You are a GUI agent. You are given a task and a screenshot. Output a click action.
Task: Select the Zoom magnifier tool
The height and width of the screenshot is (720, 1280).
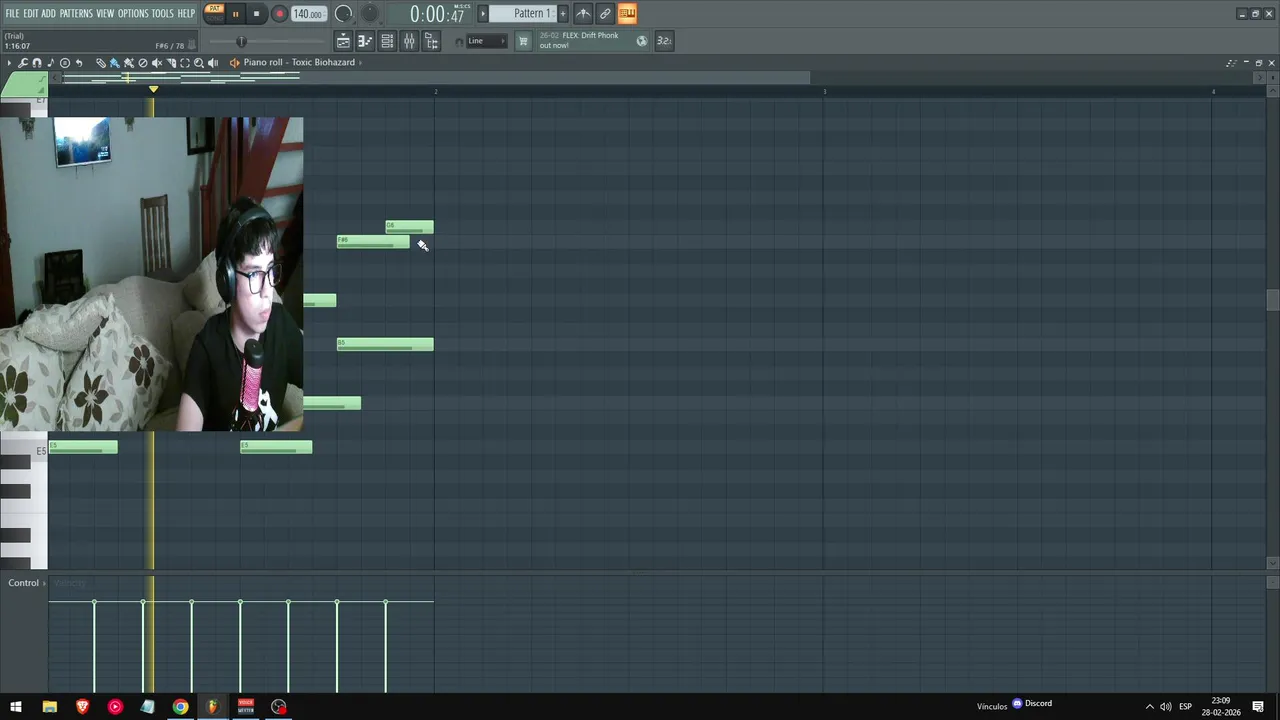tap(199, 63)
